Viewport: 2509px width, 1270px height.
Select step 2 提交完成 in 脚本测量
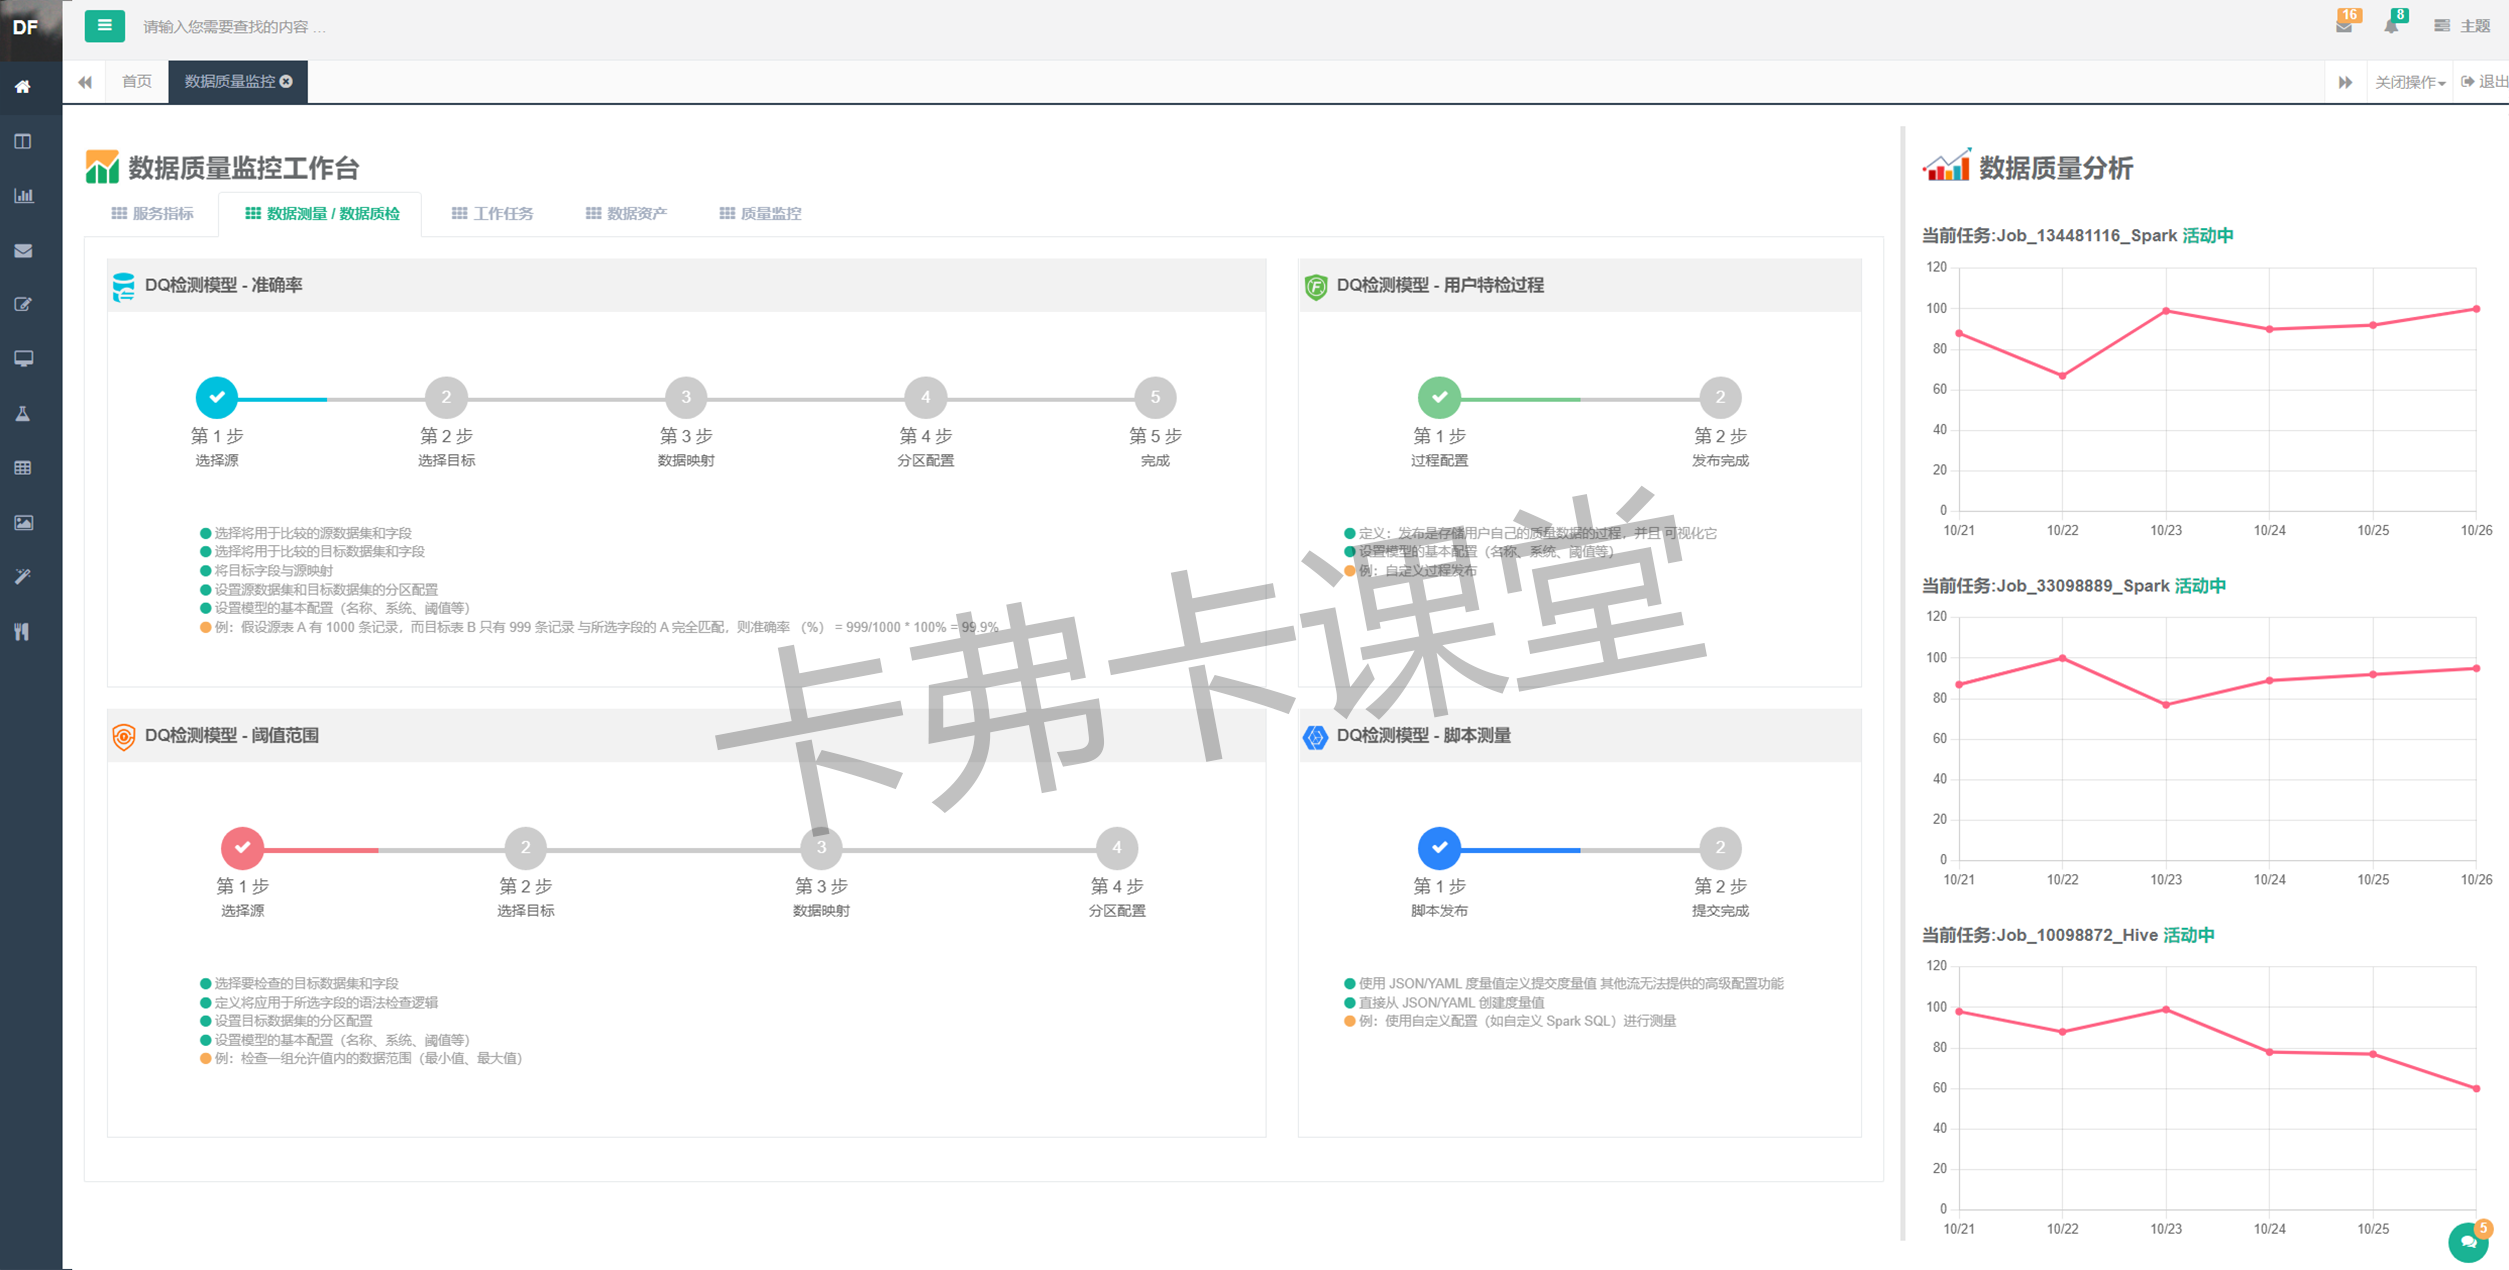tap(1719, 848)
